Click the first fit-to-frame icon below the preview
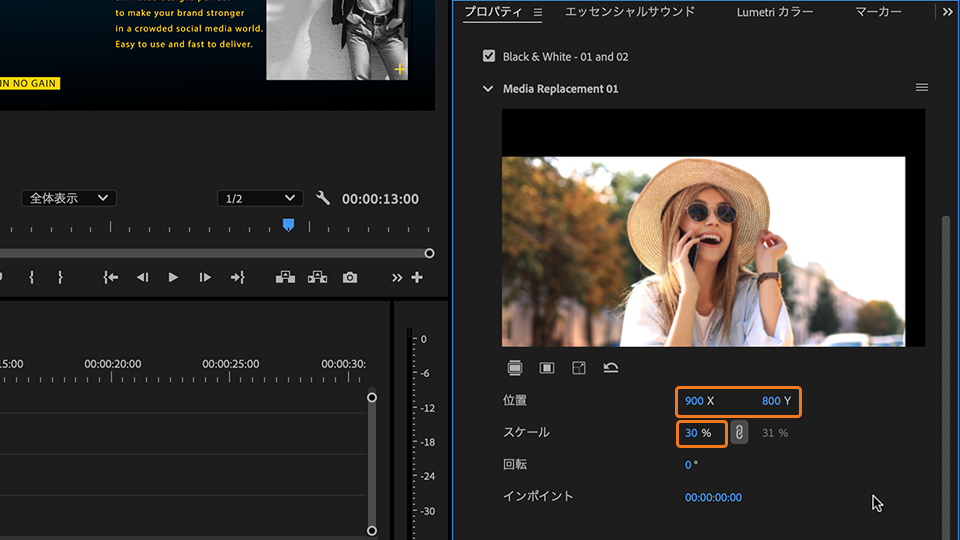The image size is (960, 540). tap(515, 368)
